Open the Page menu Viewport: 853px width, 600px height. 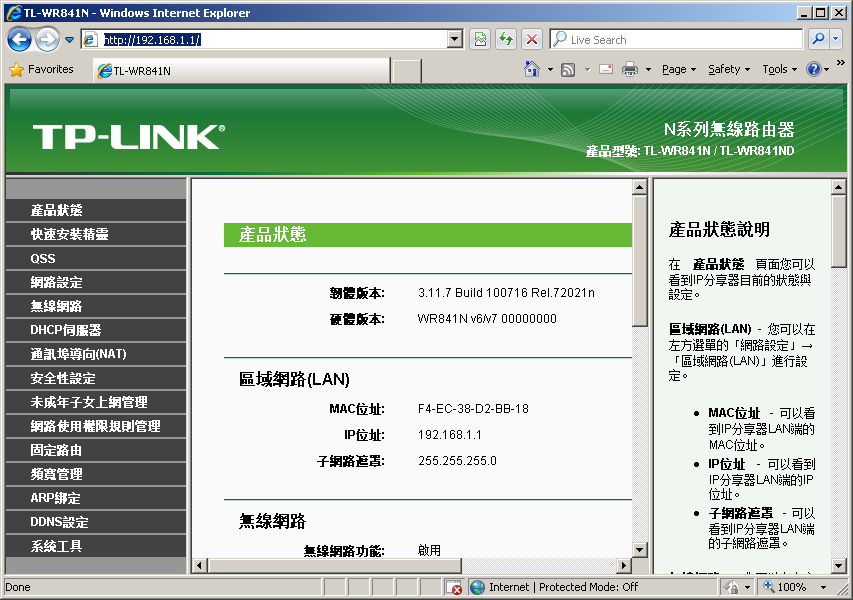pos(678,70)
